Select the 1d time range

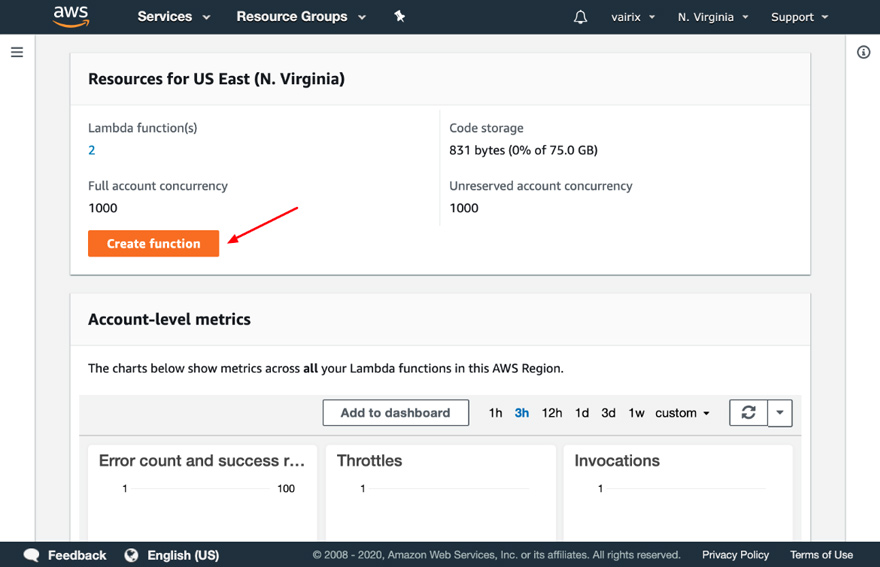[x=581, y=413]
